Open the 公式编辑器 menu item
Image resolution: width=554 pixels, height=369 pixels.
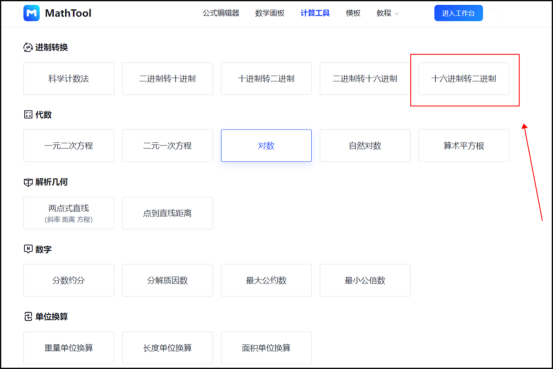[221, 13]
